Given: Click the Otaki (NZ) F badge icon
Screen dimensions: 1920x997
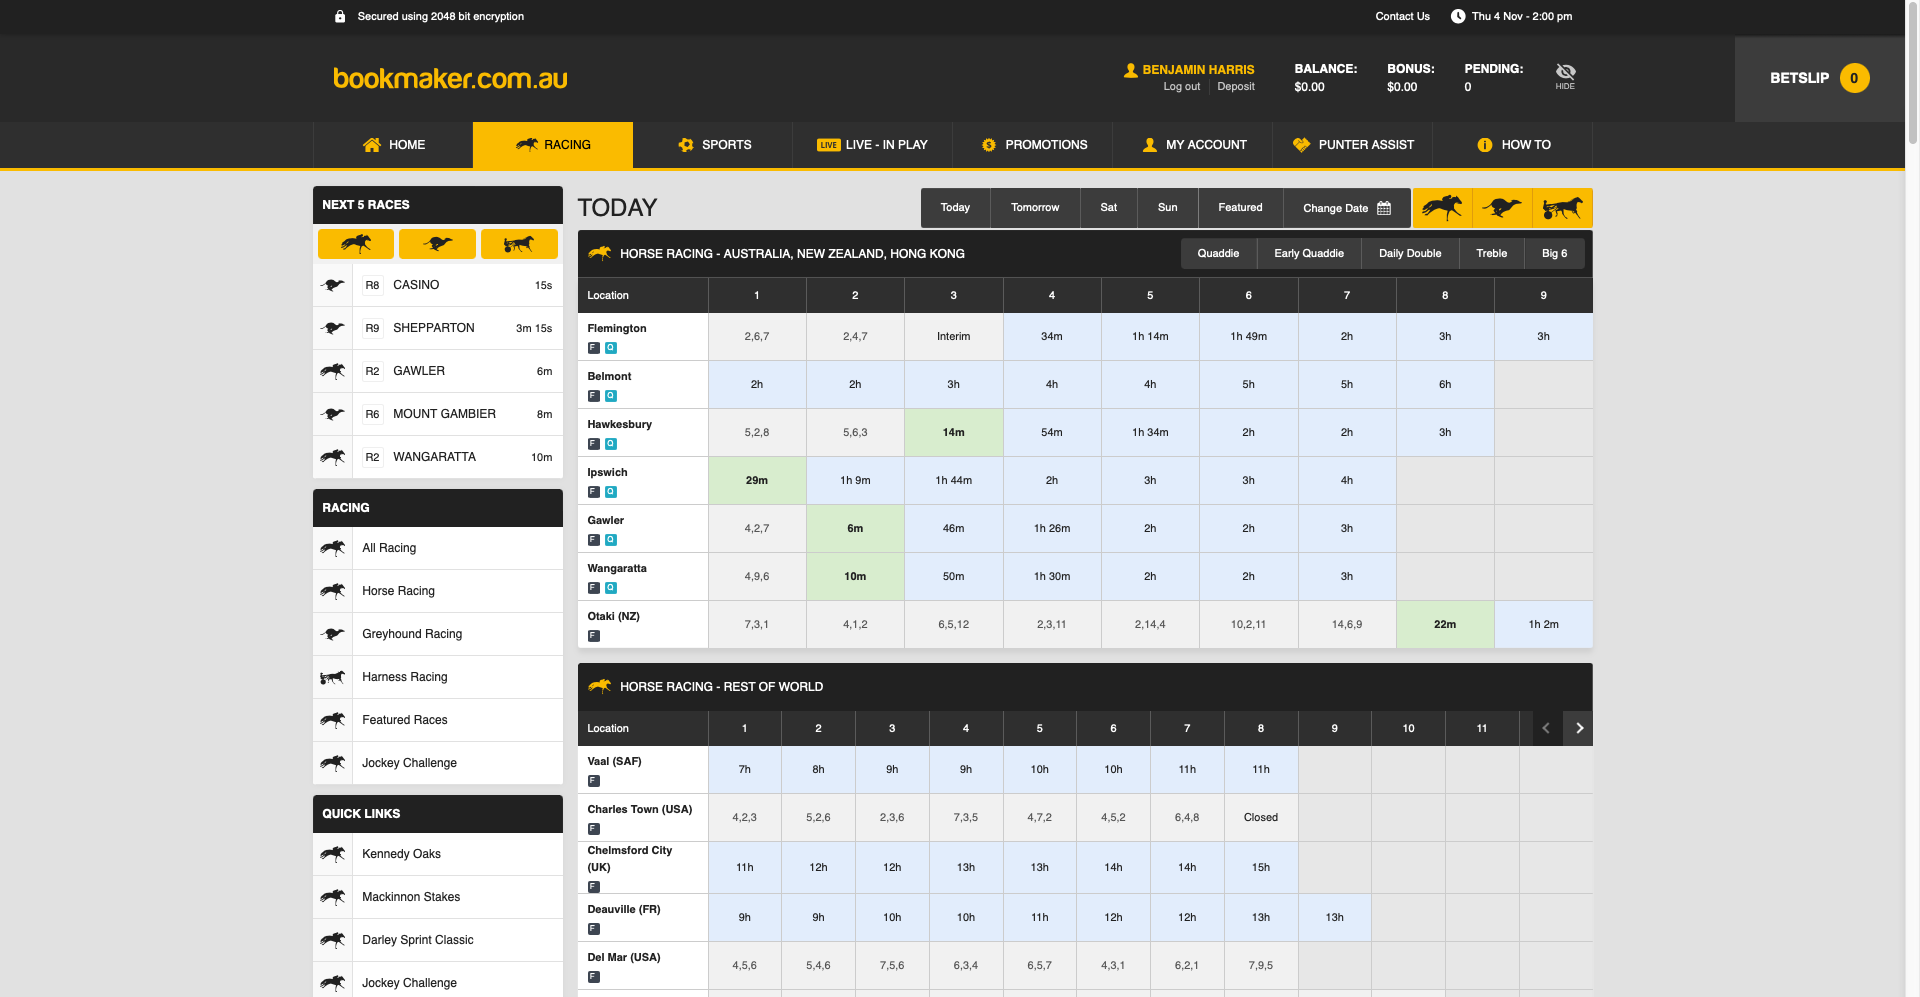Looking at the screenshot, I should 594,636.
